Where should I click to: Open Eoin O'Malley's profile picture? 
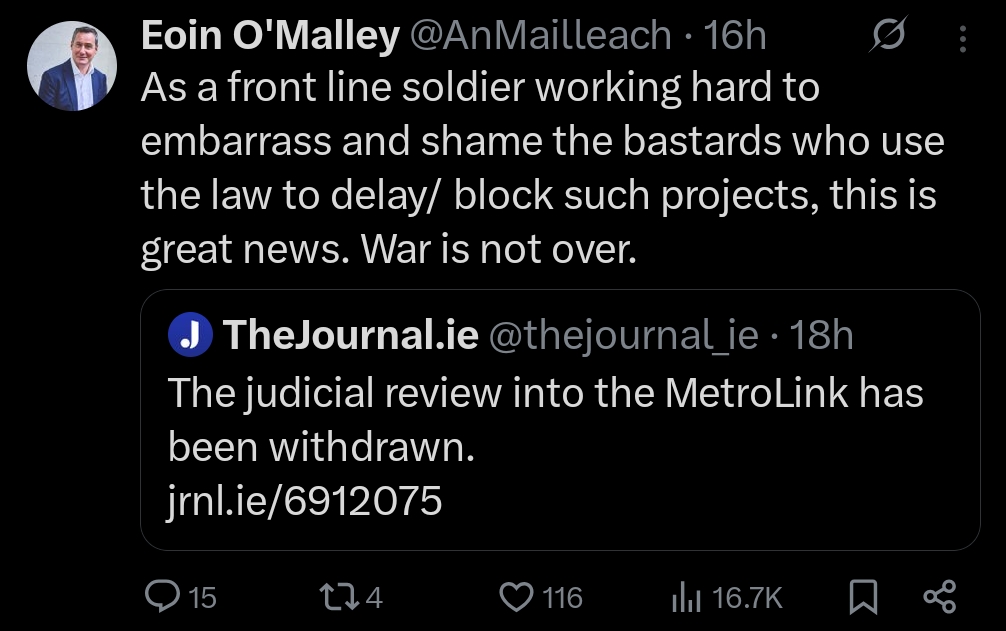(72, 66)
